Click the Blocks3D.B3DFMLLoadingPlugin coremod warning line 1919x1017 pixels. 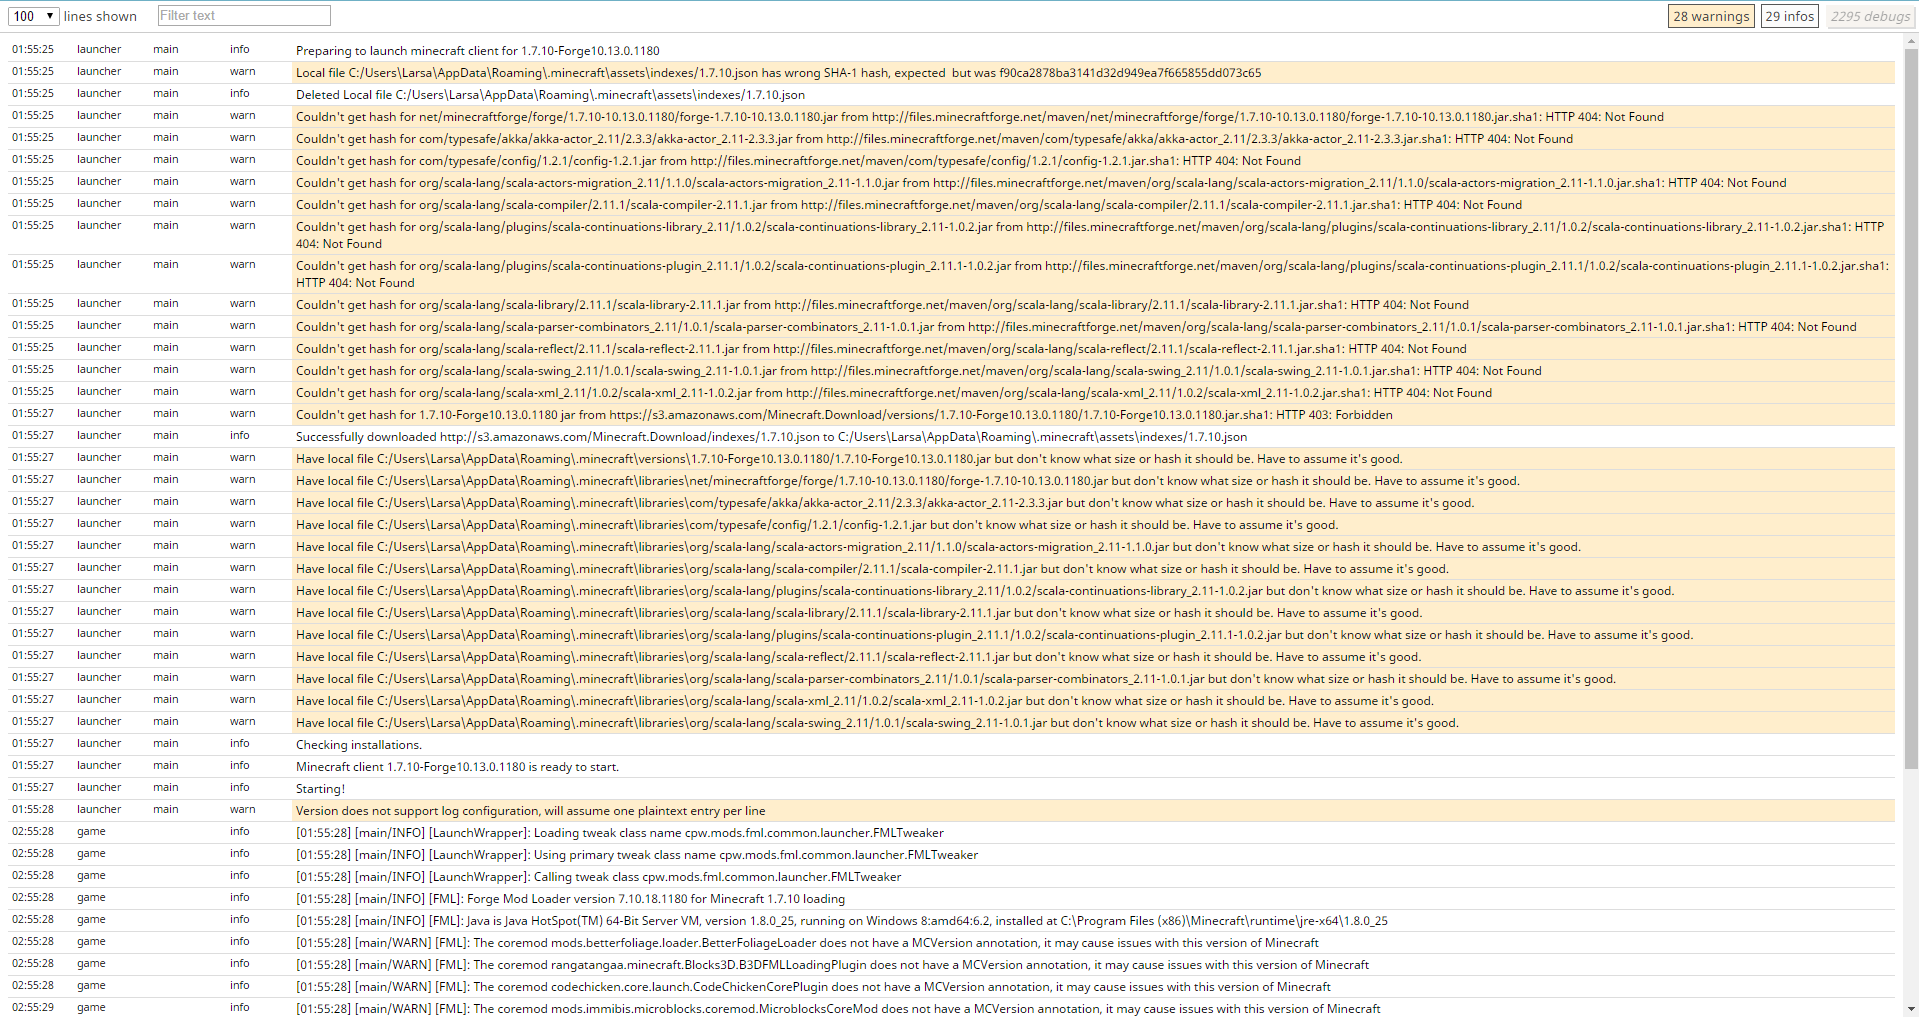coord(832,964)
